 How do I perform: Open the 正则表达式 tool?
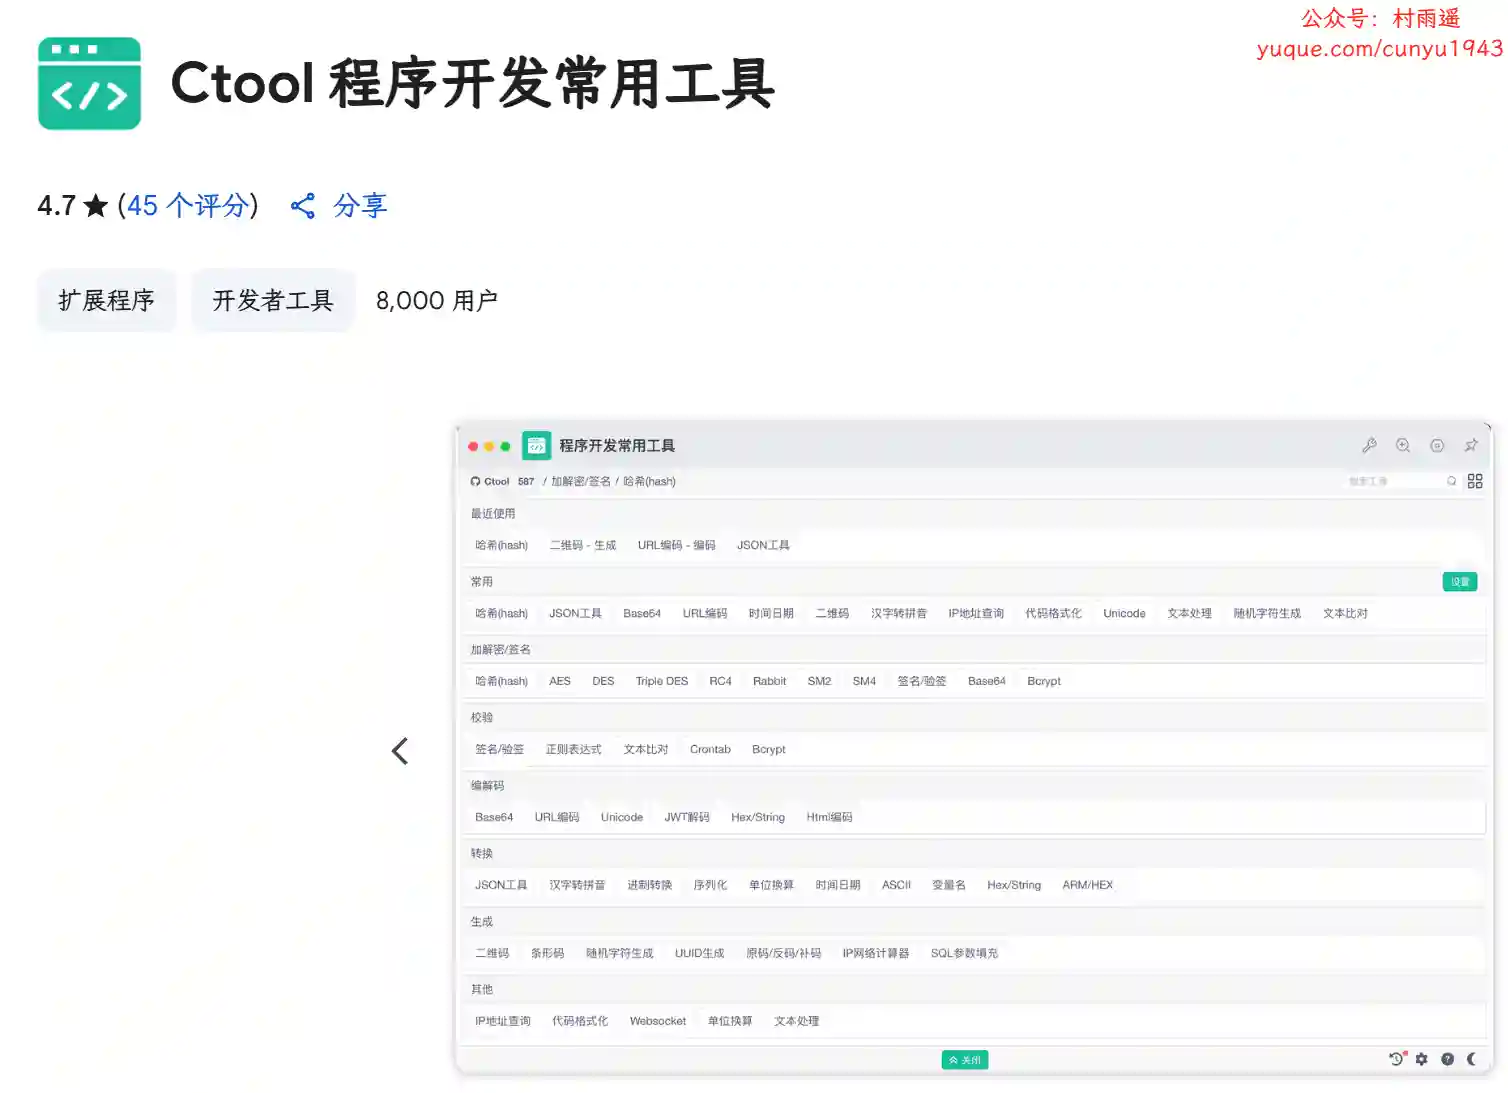574,749
